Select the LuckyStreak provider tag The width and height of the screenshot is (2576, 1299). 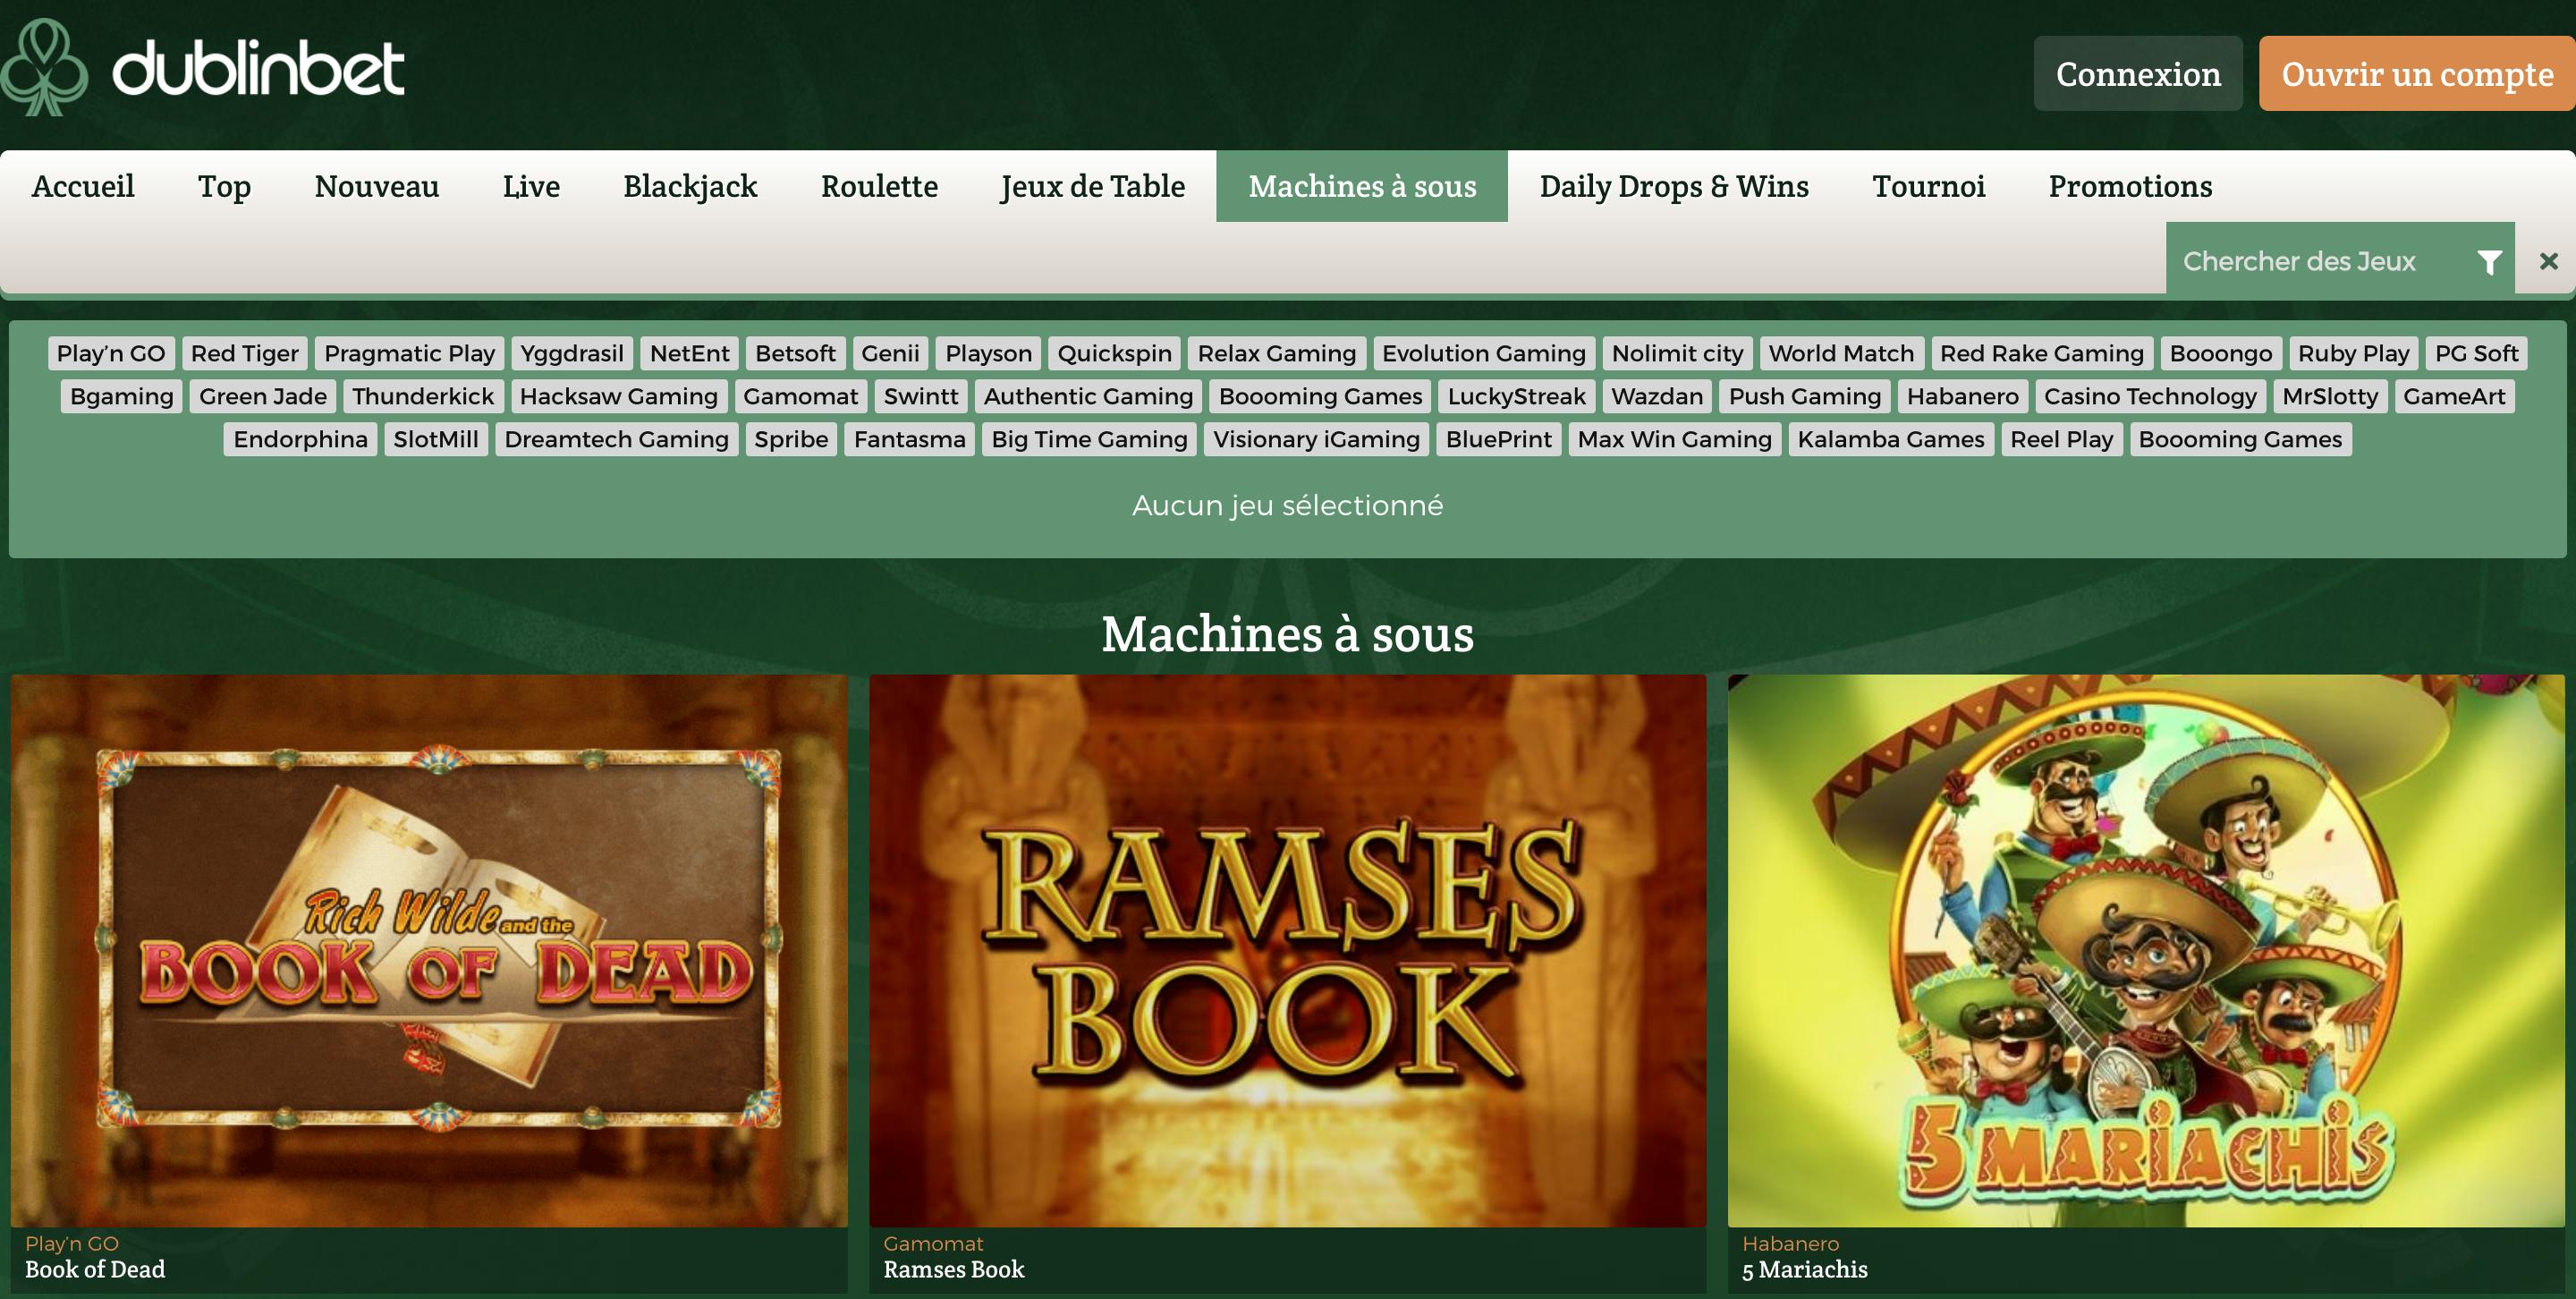click(x=1516, y=396)
